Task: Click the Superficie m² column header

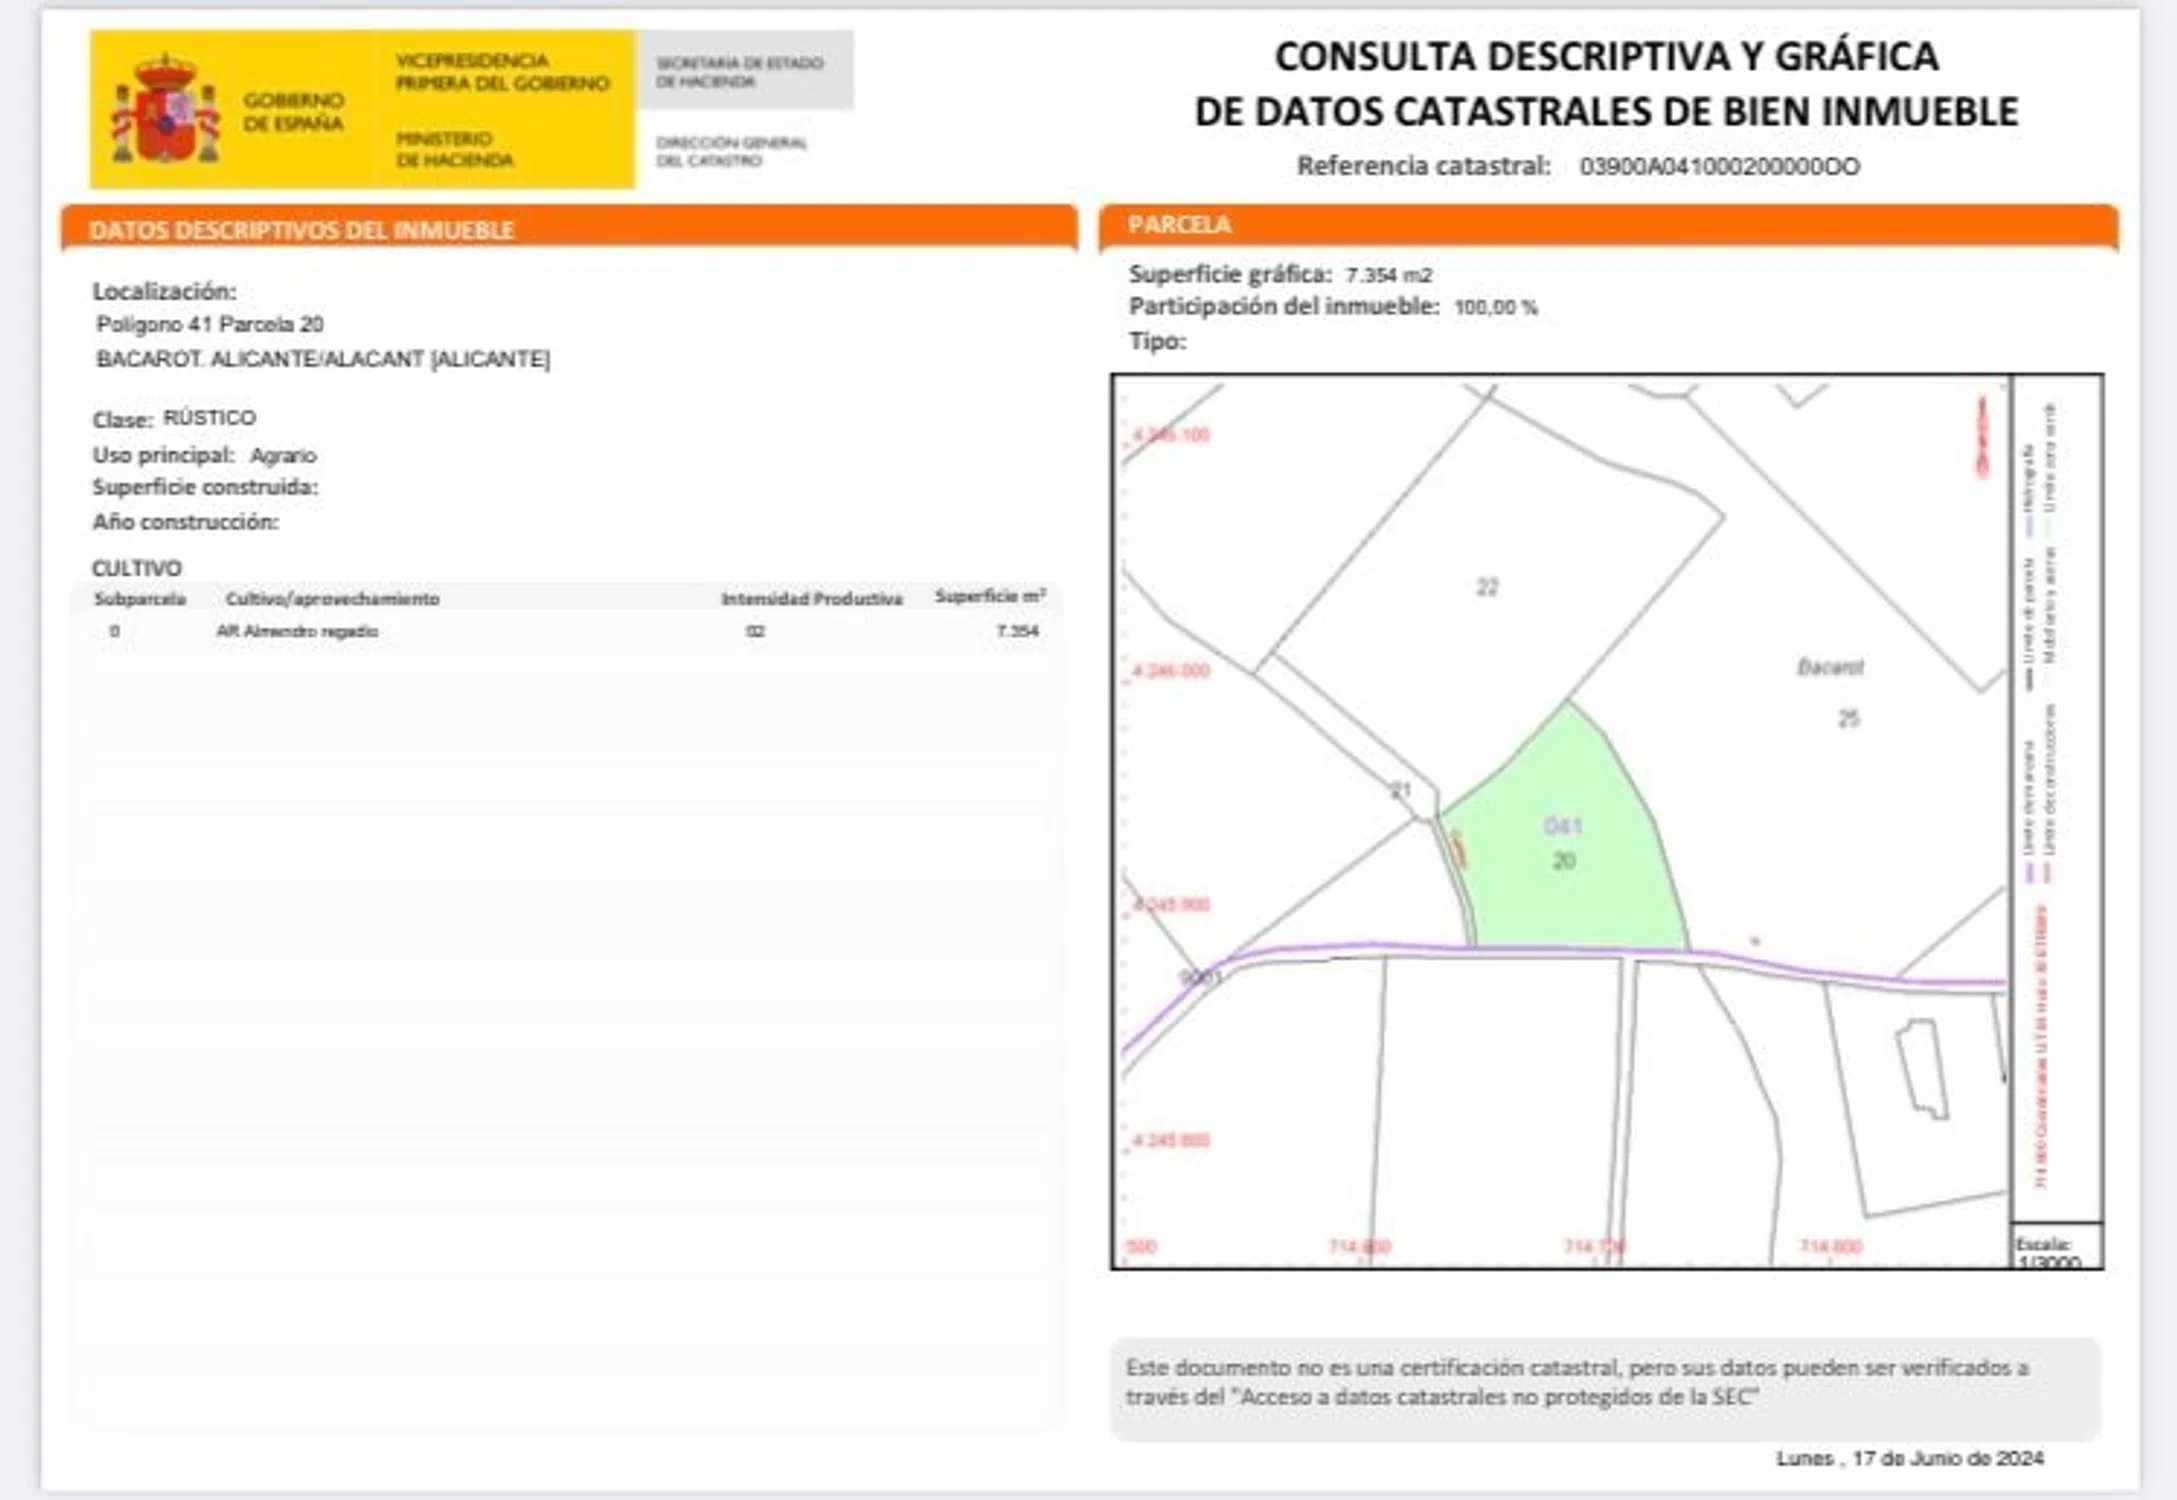Action: 989,597
